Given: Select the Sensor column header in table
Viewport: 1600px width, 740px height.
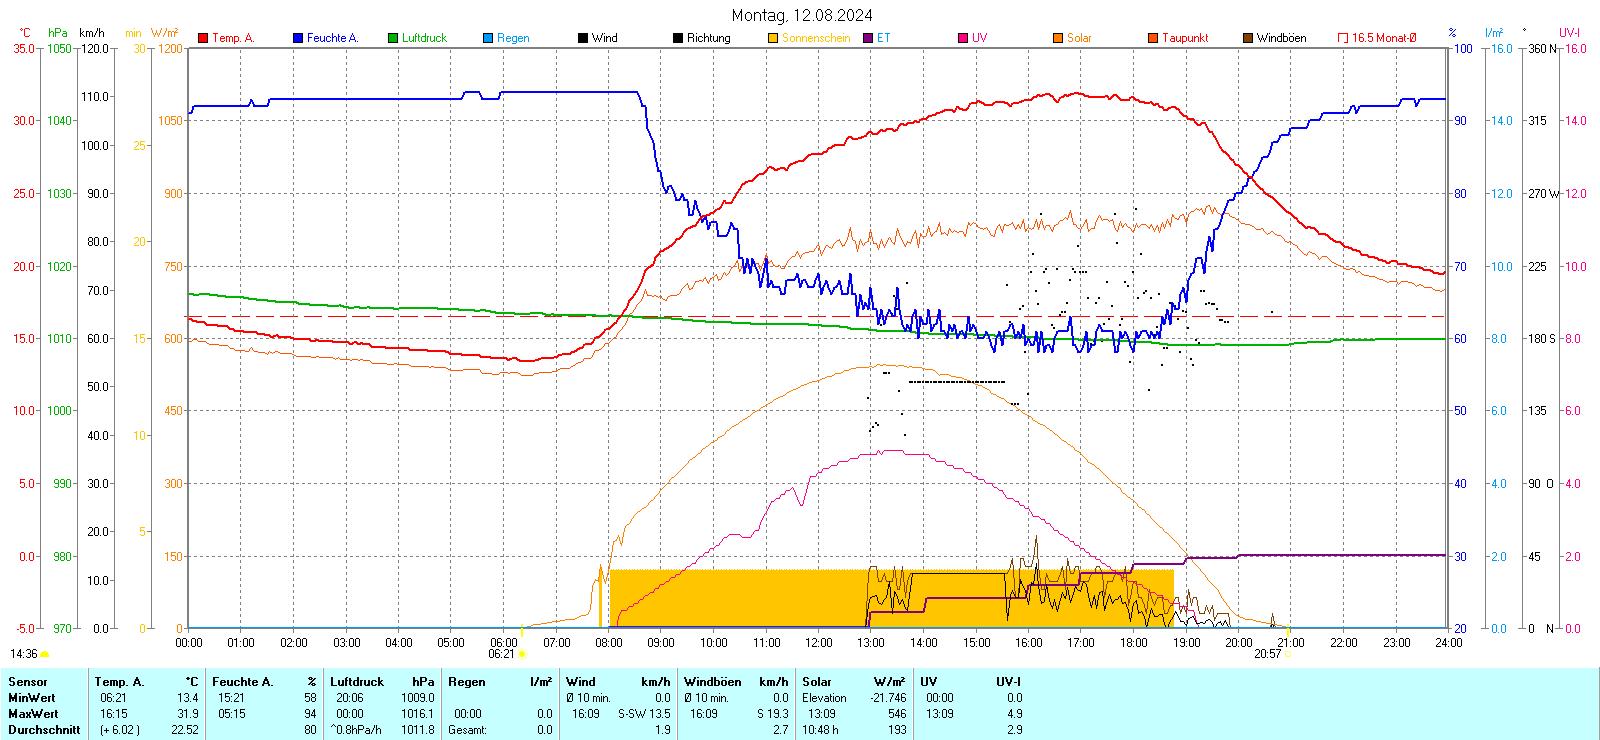Looking at the screenshot, I should (x=28, y=682).
